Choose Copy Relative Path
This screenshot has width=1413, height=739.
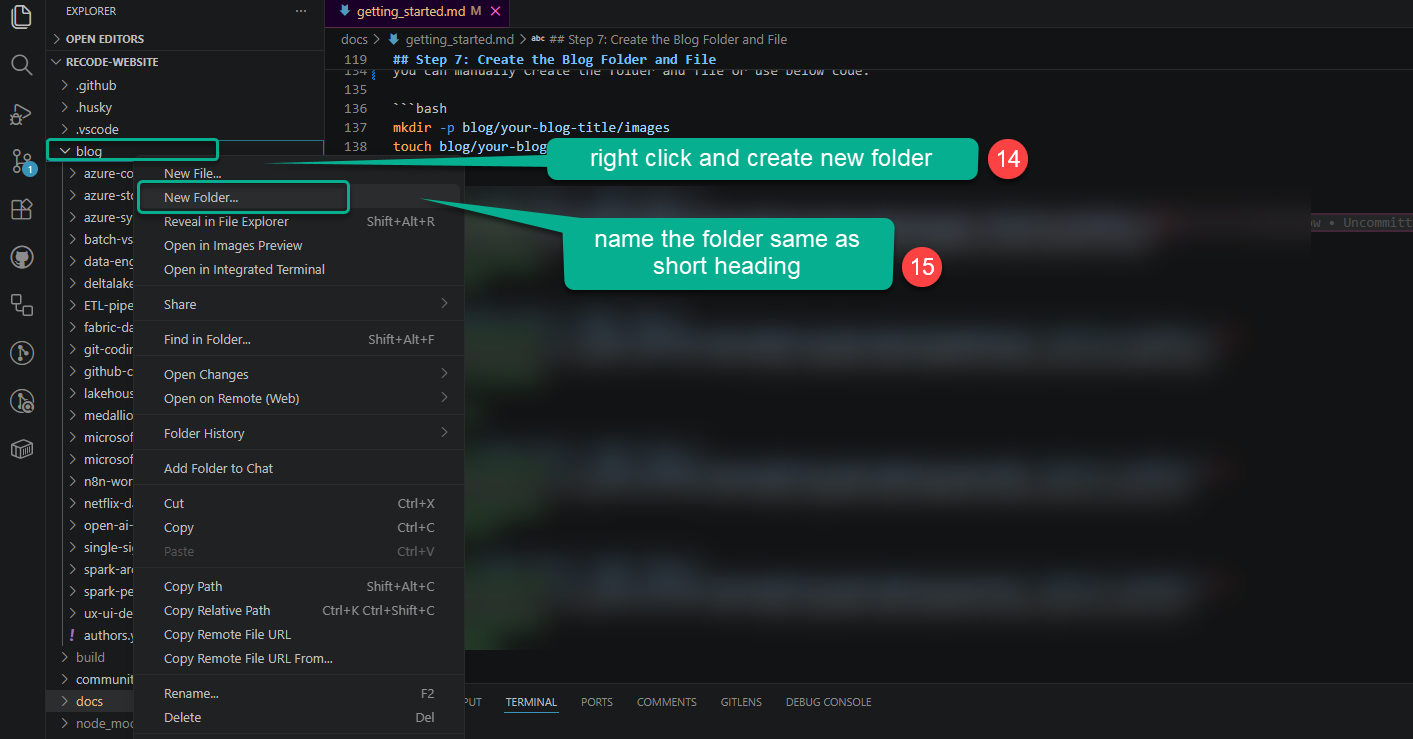(299, 611)
